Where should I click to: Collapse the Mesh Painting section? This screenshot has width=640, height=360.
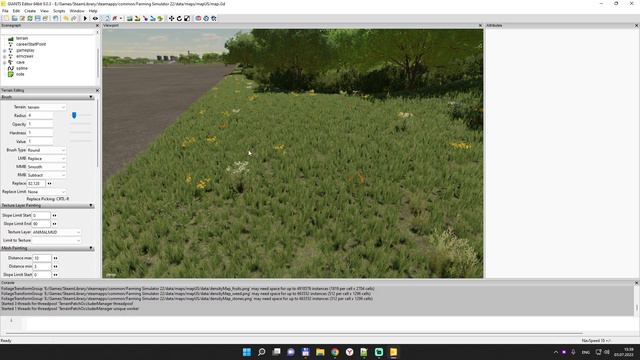pyautogui.click(x=91, y=248)
